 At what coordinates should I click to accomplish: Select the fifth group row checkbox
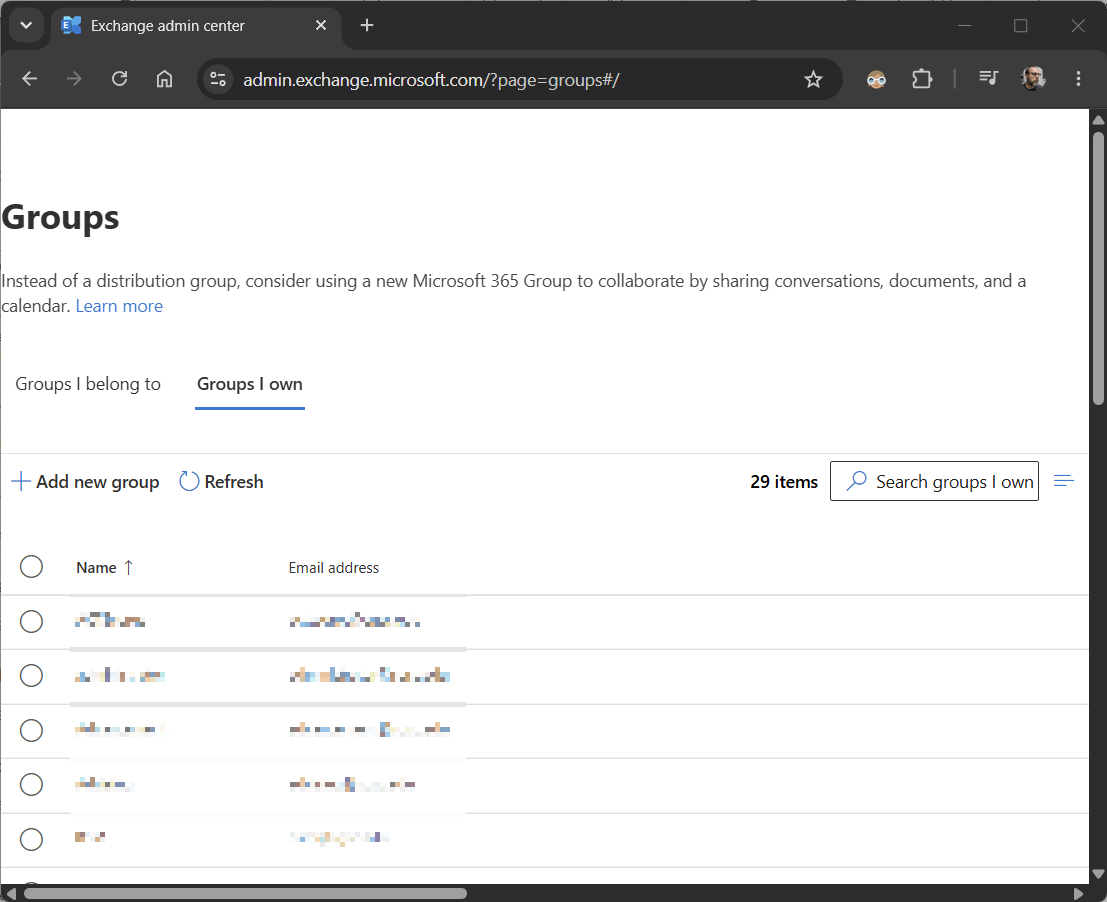pyautogui.click(x=31, y=839)
